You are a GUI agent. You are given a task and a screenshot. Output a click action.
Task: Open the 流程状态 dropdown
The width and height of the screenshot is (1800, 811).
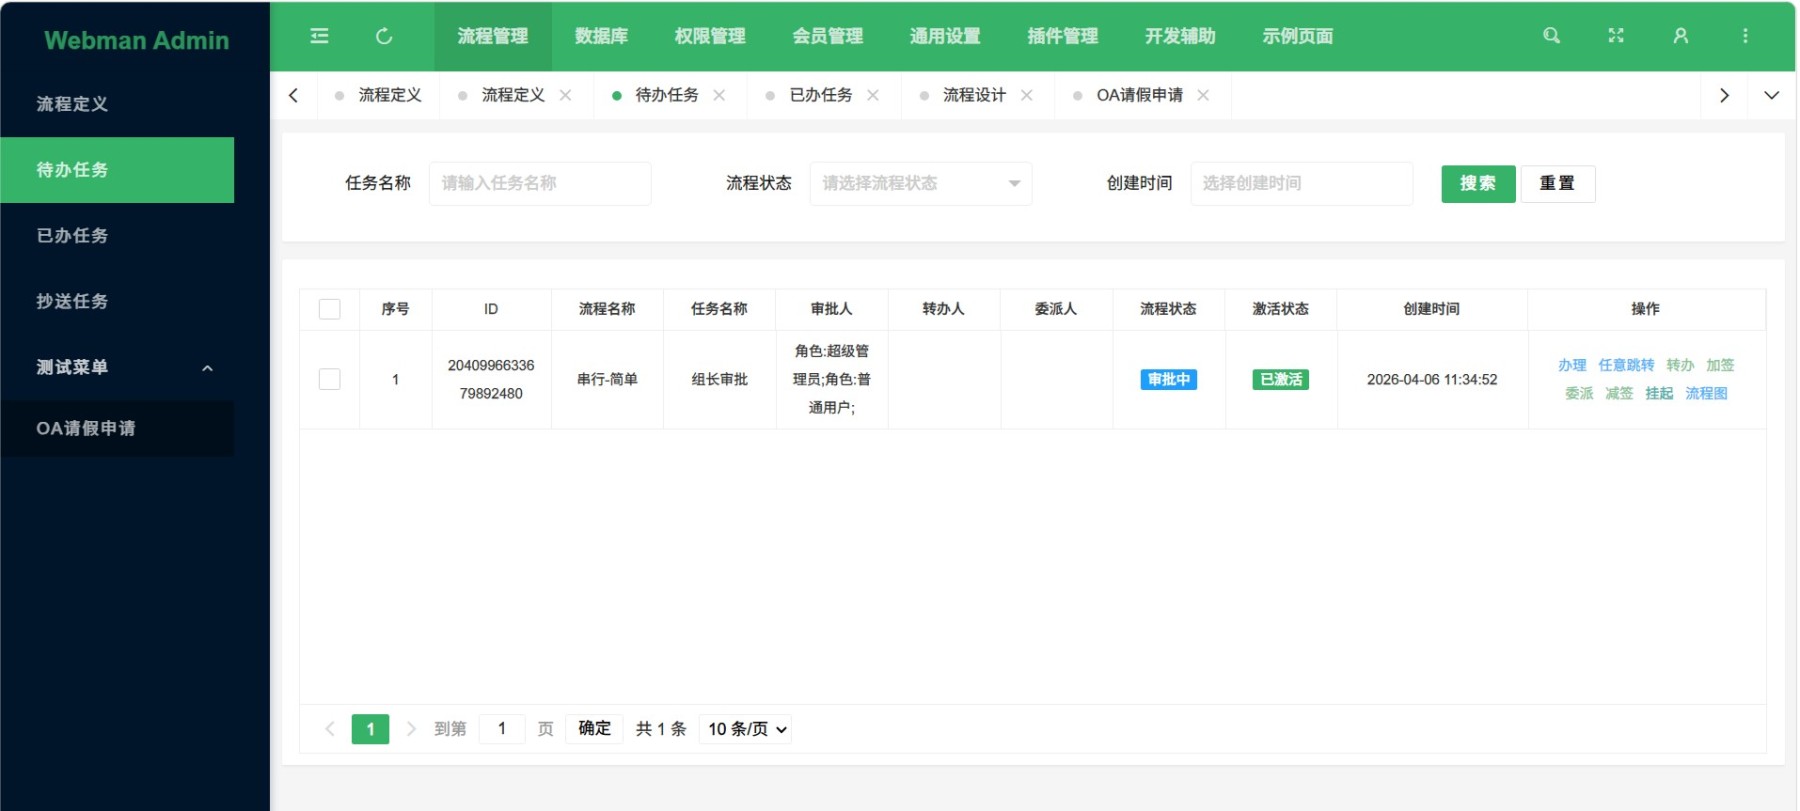(920, 183)
